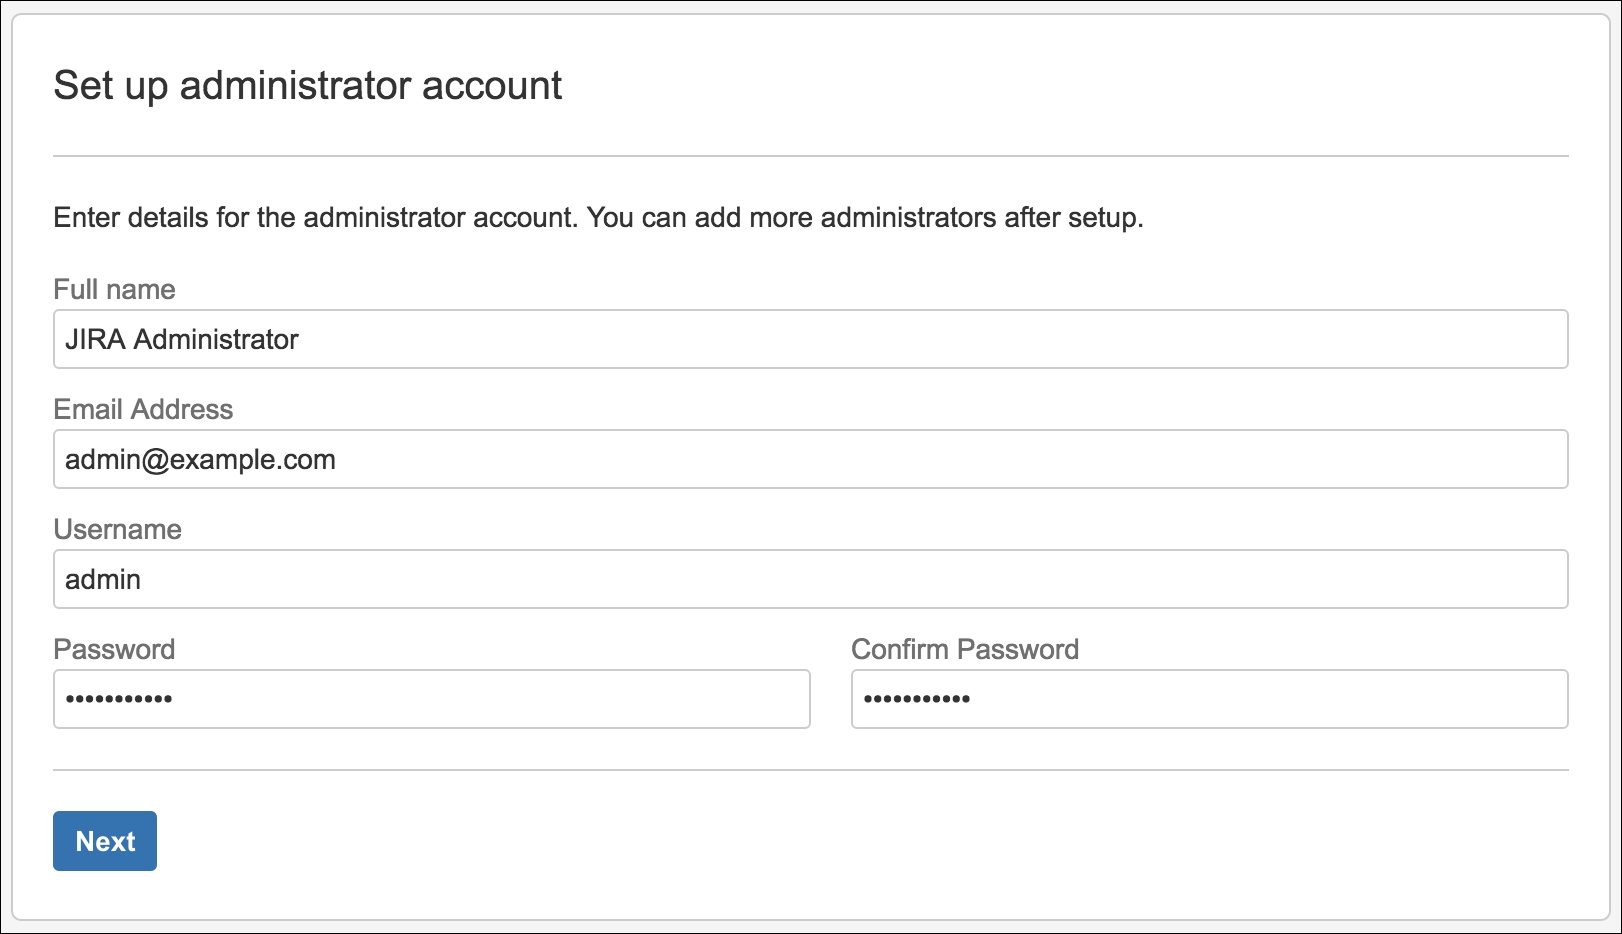Click the 'Set up administrator account' heading

coord(307,86)
